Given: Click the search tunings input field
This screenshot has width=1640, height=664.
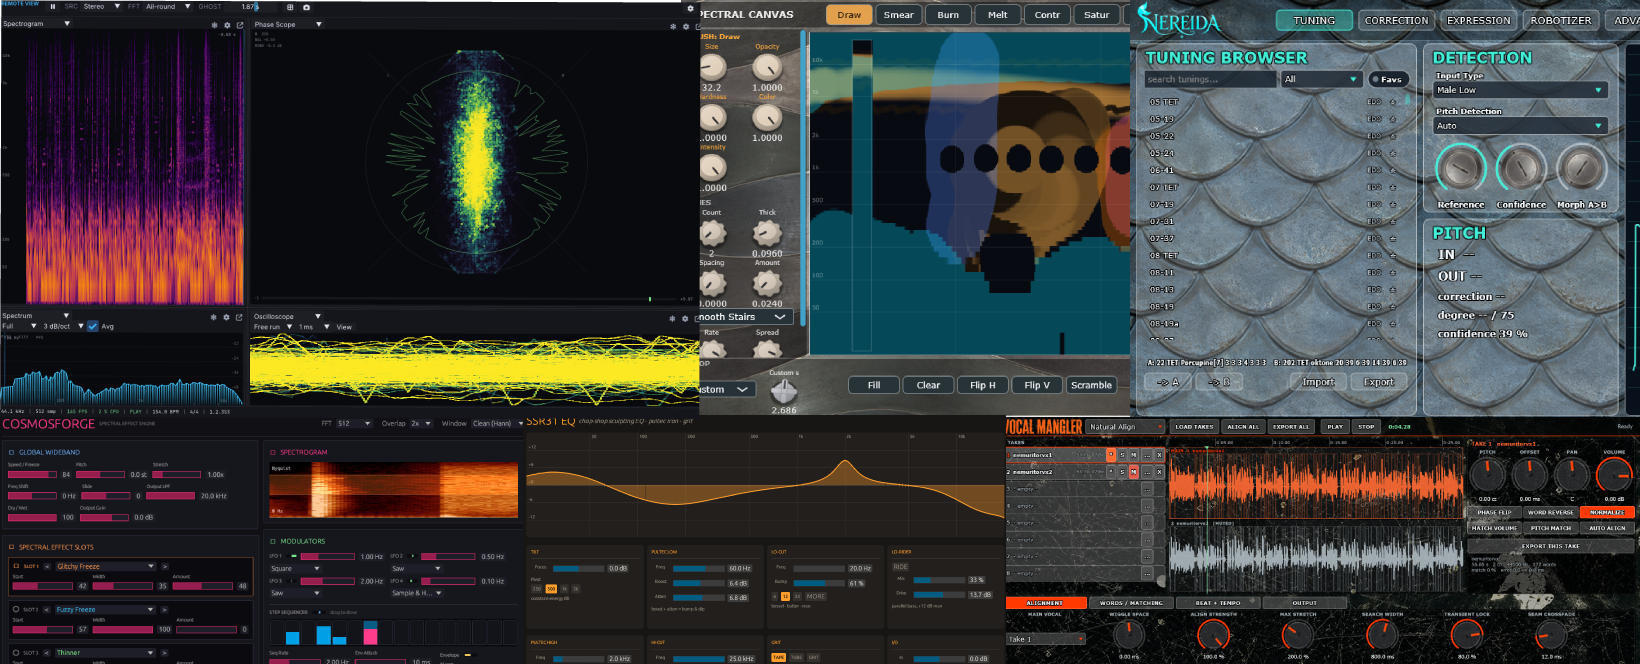Looking at the screenshot, I should pos(1210,79).
